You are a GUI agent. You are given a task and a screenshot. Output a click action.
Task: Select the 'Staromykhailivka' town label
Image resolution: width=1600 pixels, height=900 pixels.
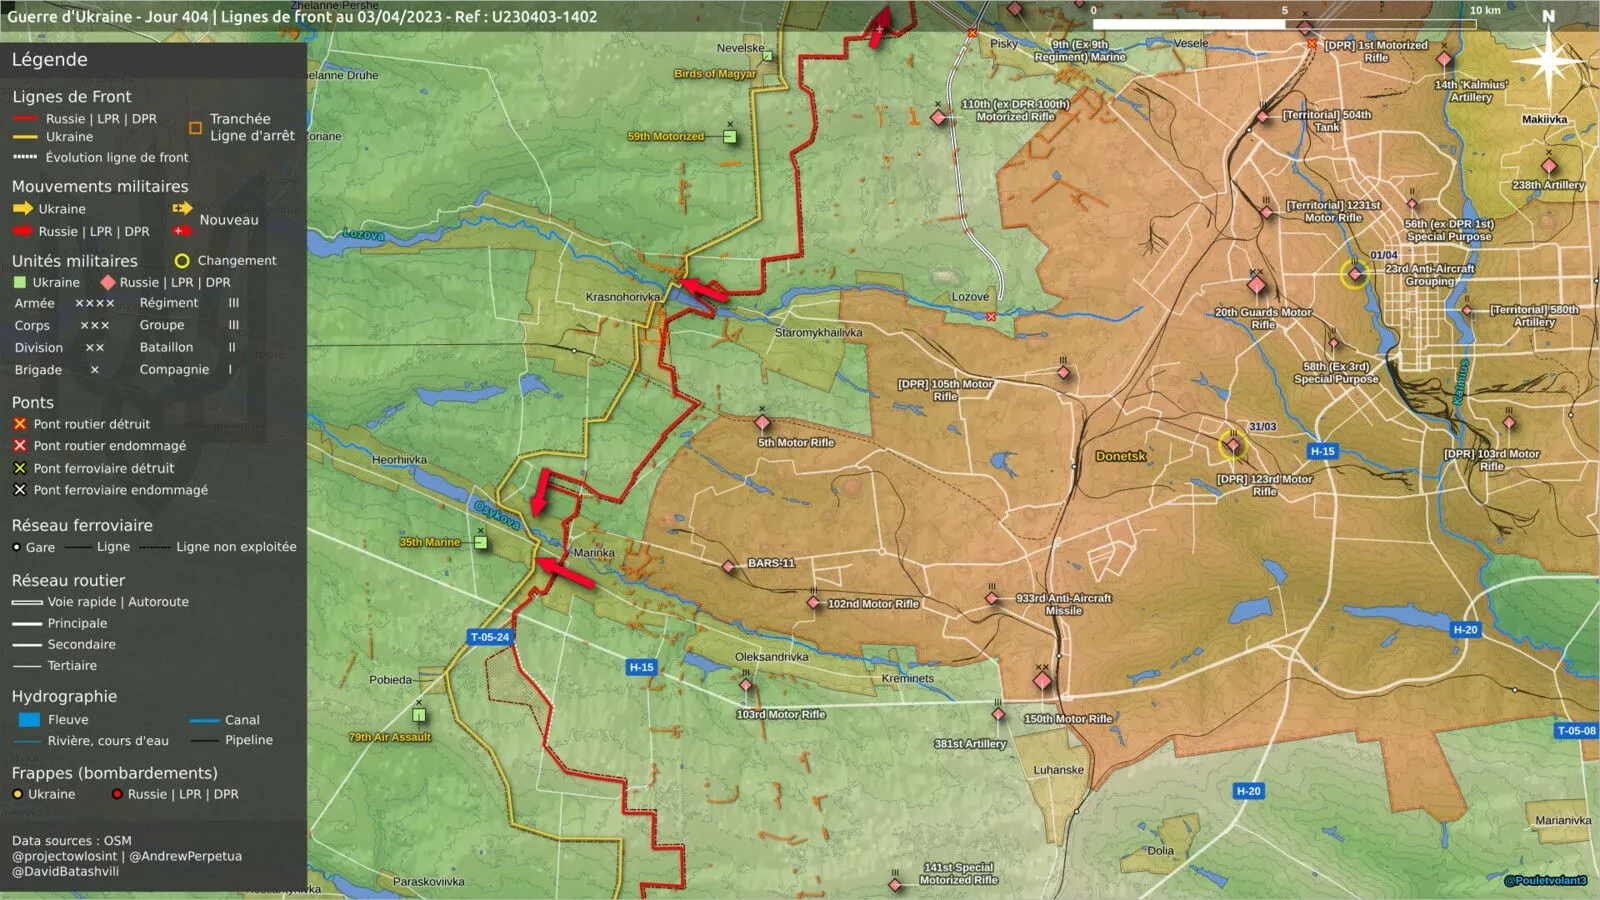pos(818,333)
